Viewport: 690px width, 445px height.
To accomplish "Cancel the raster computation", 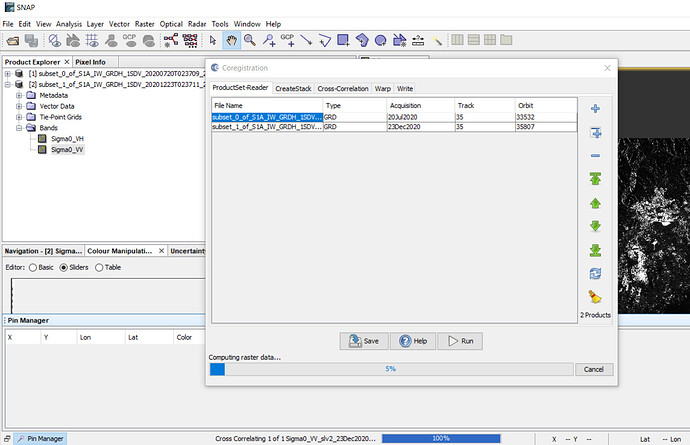I will 594,369.
